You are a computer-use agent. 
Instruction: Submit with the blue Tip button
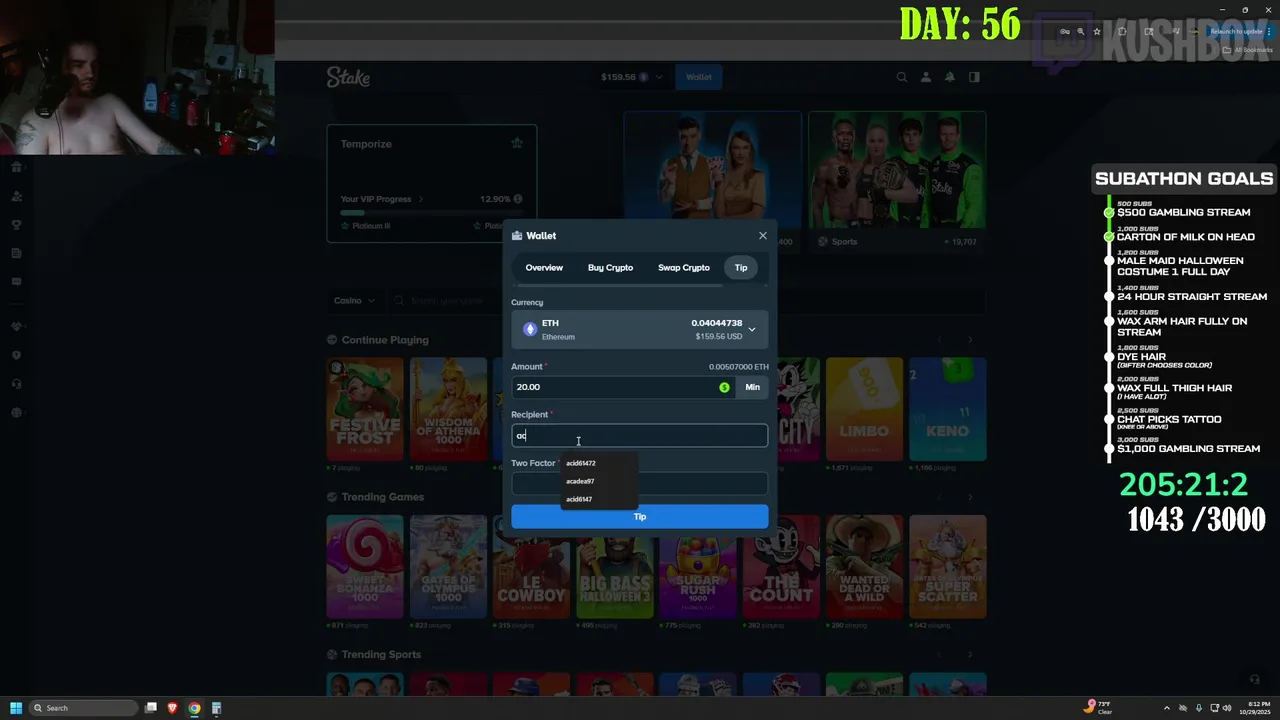(640, 517)
